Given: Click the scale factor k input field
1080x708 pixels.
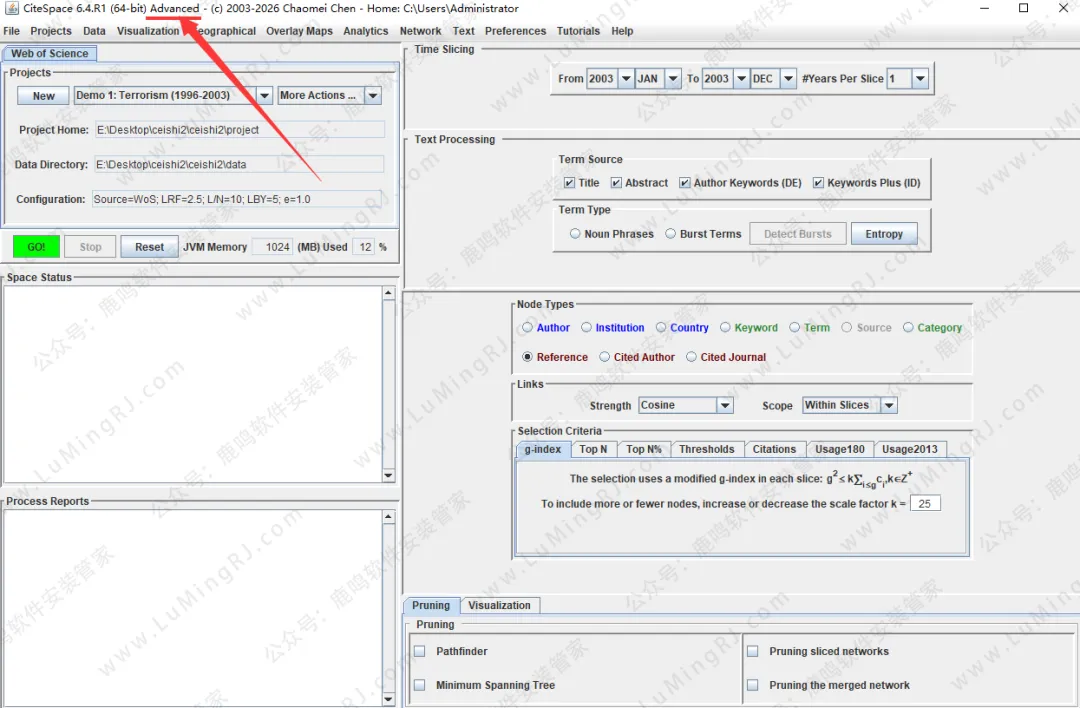Looking at the screenshot, I should (x=924, y=504).
